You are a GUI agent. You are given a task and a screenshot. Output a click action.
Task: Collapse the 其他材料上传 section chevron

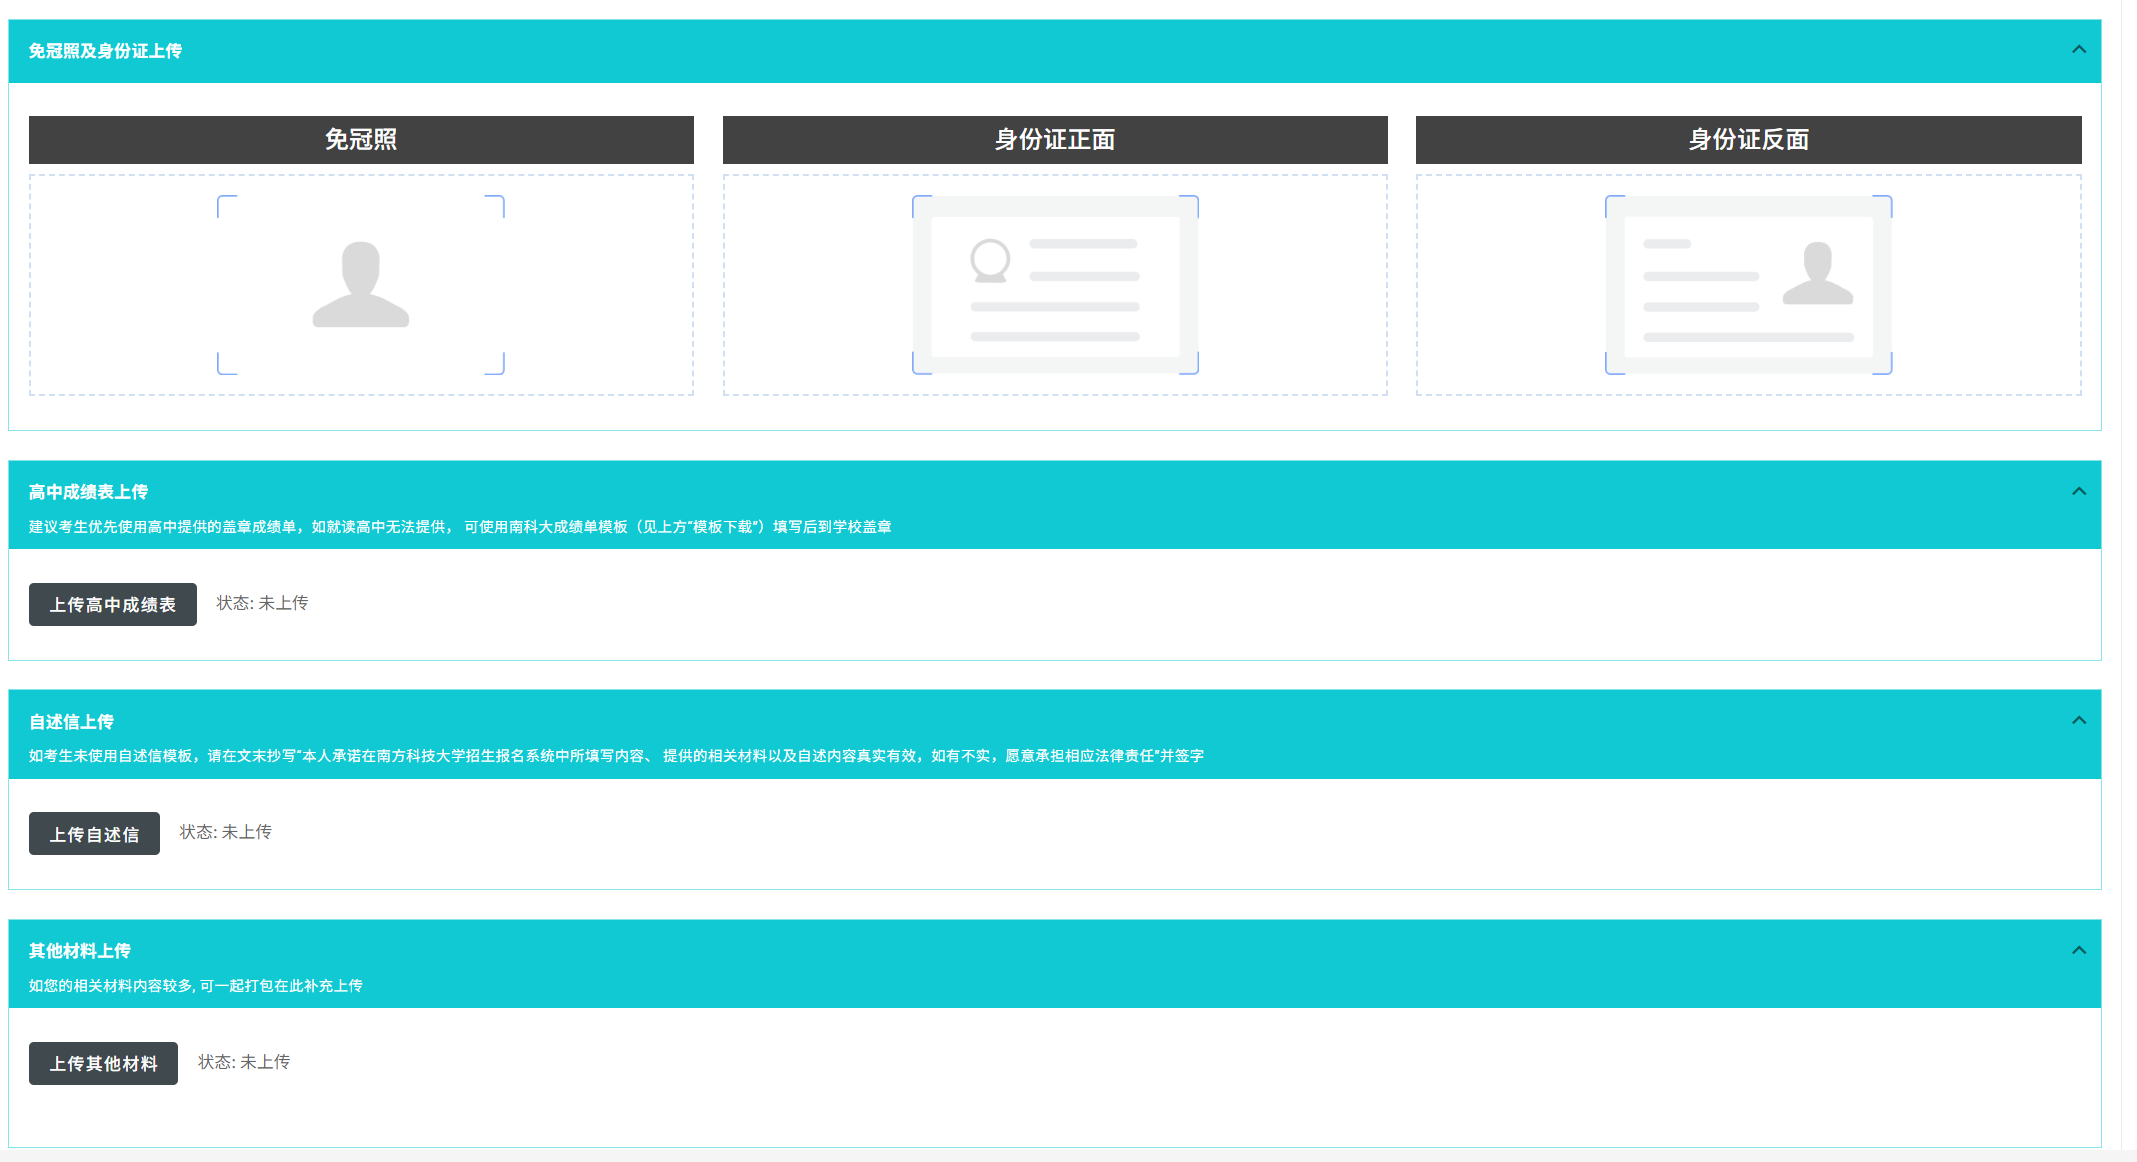[2078, 950]
